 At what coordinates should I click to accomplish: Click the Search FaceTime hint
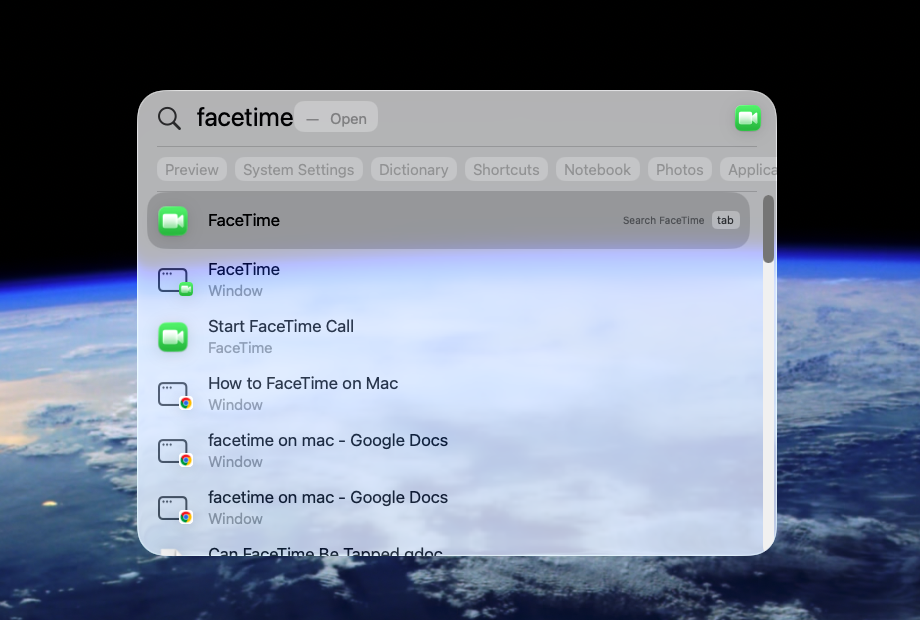(663, 221)
